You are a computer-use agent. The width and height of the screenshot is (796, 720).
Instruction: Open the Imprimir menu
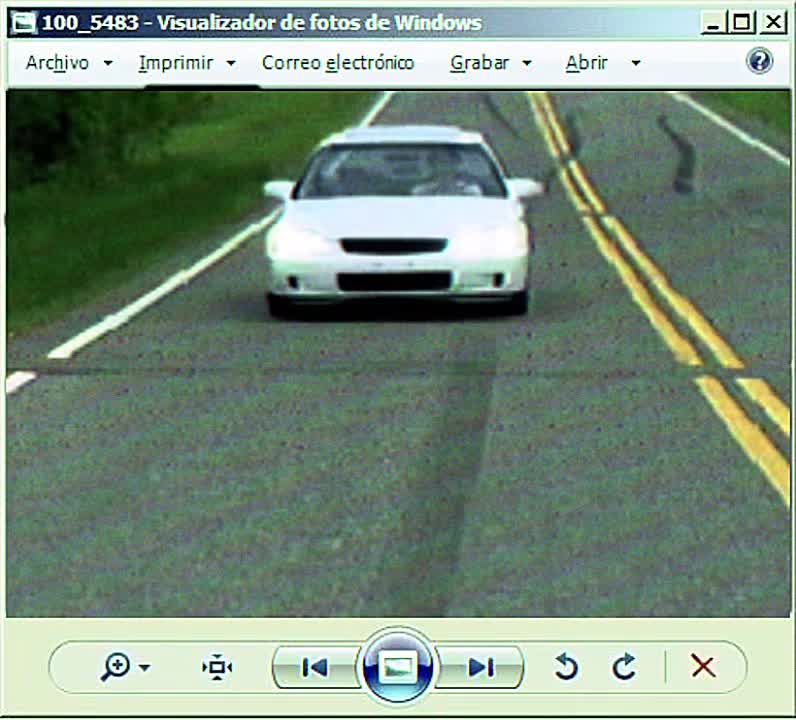pos(176,63)
